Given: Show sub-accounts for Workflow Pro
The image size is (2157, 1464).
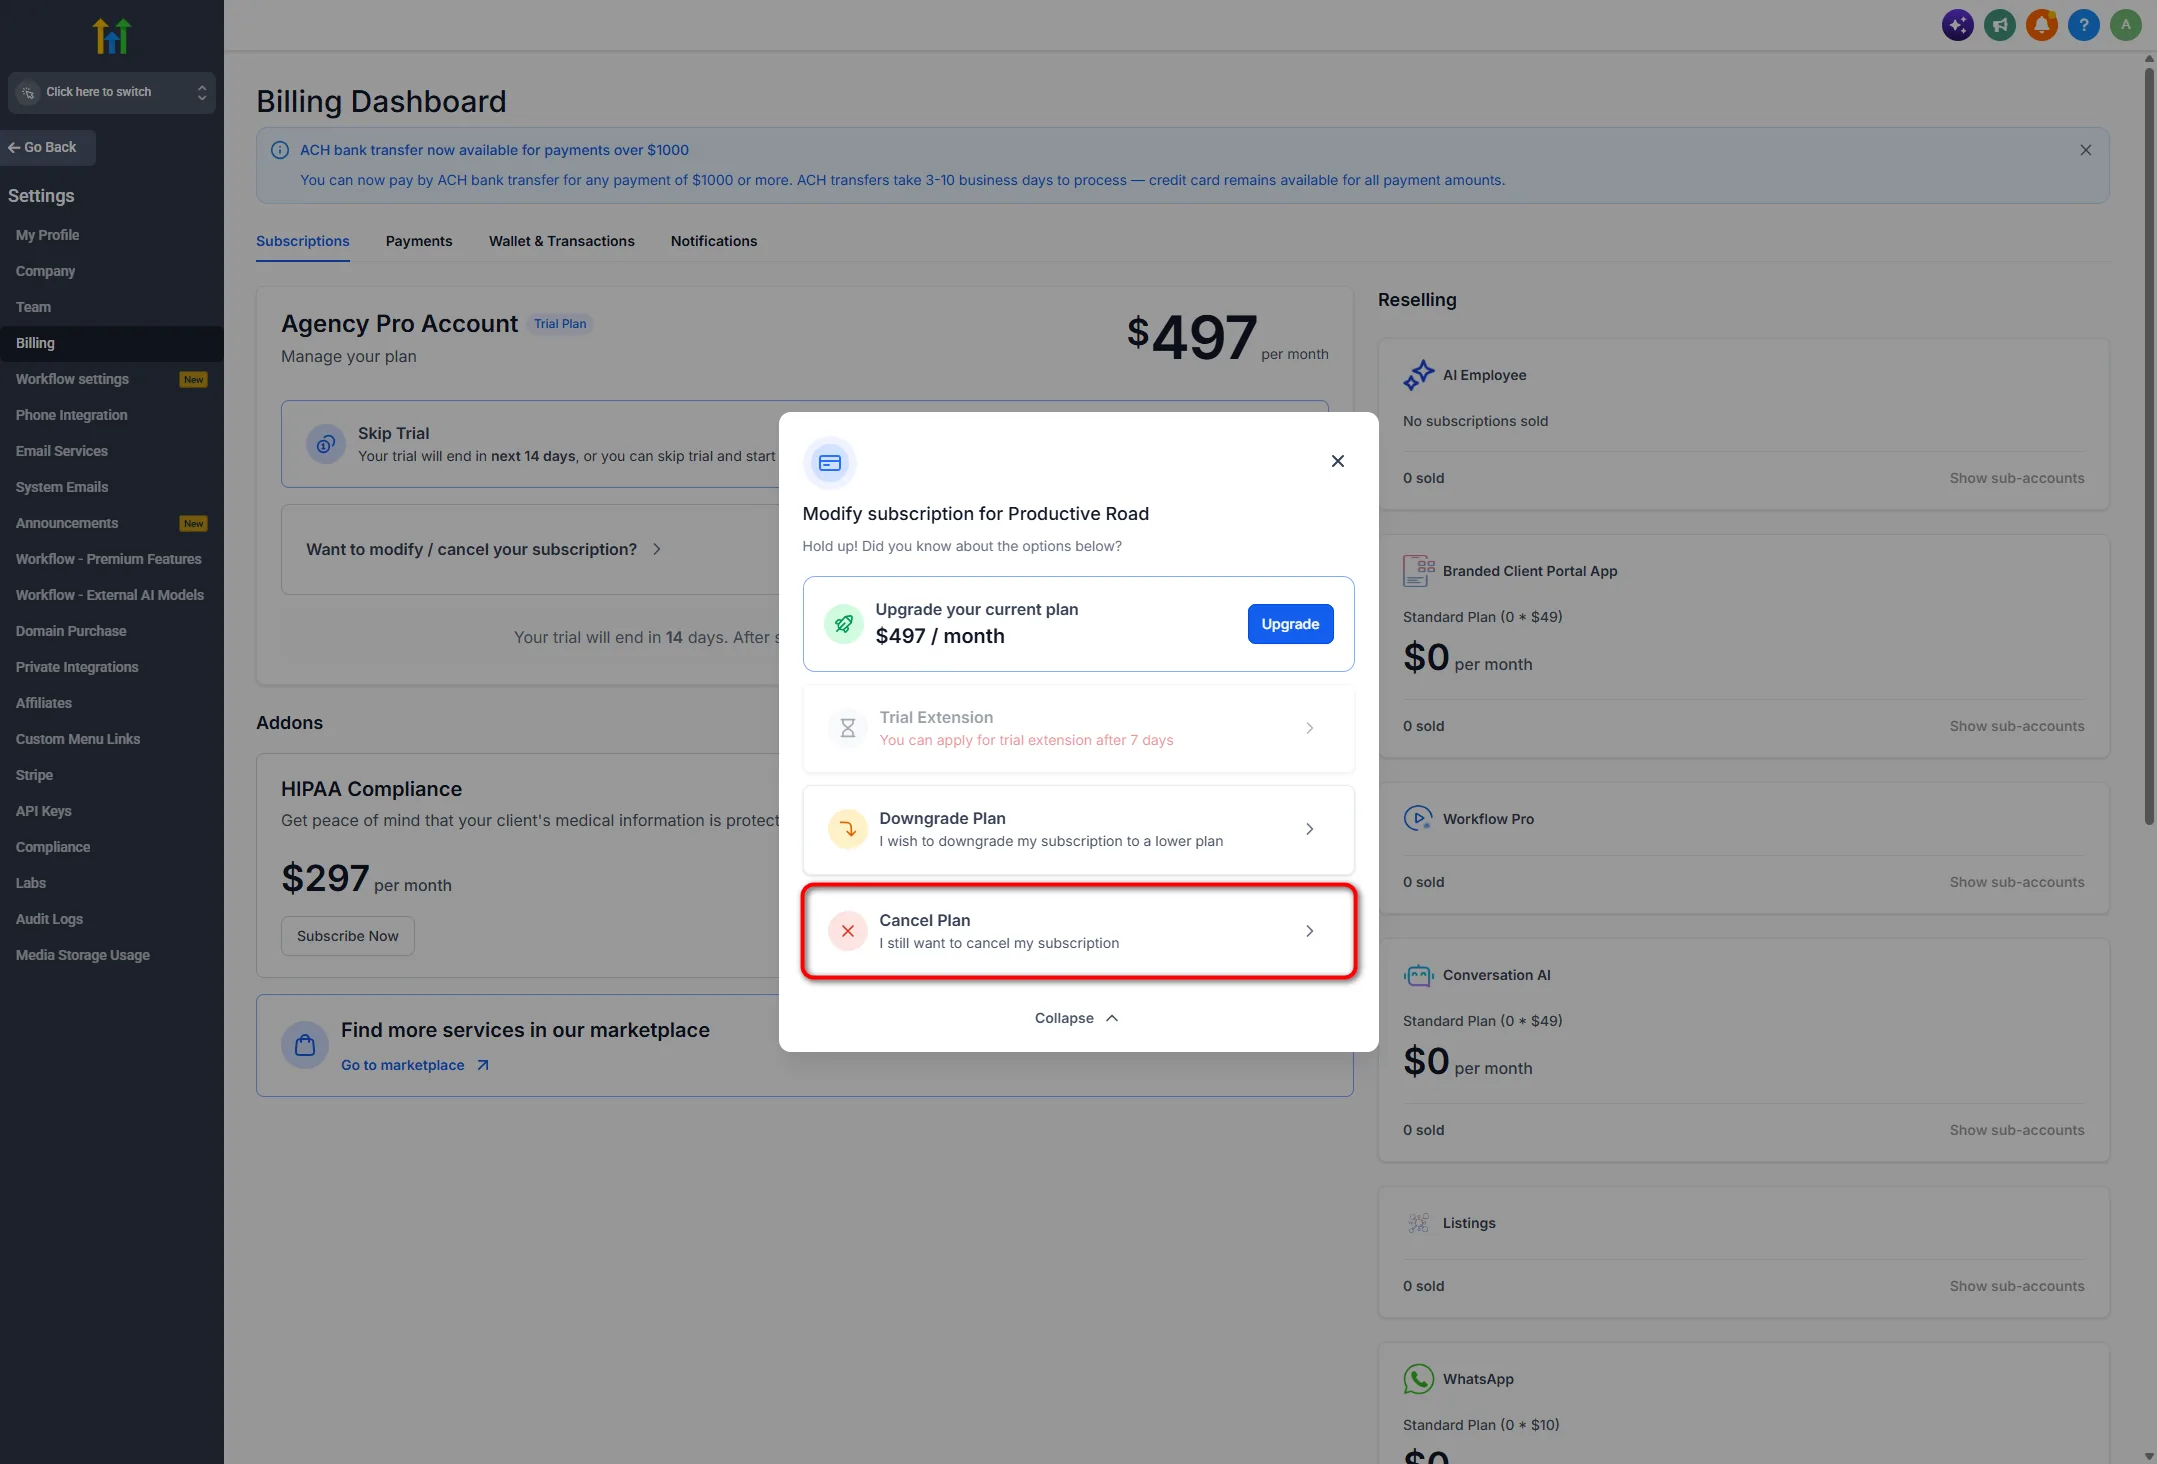Looking at the screenshot, I should pos(2016,882).
